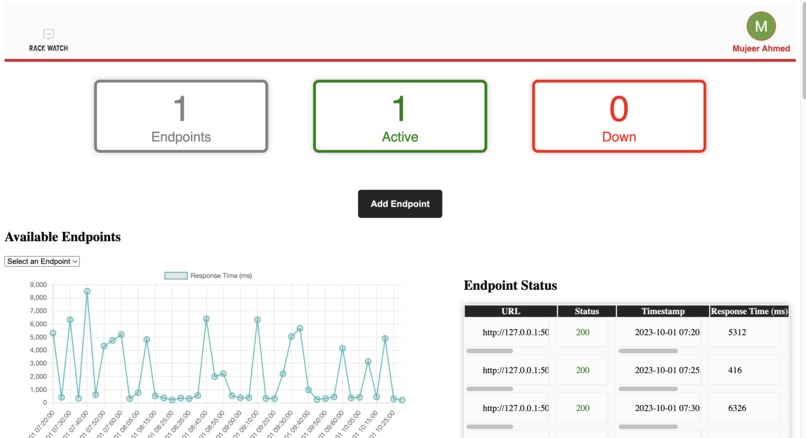Click the Add Endpoint button
This screenshot has width=806, height=438.
coord(400,204)
